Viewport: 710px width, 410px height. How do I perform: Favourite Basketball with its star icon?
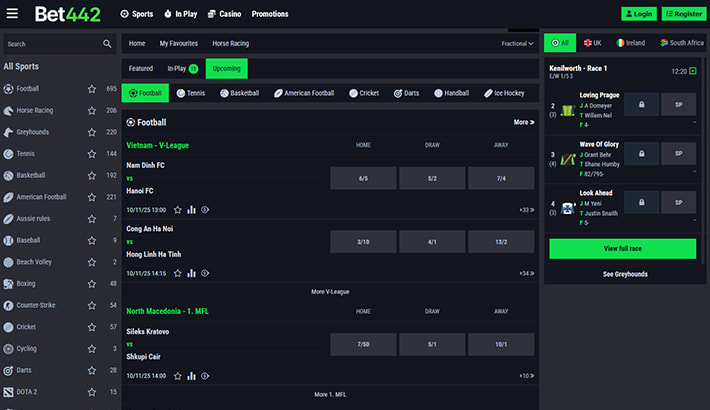click(x=92, y=175)
